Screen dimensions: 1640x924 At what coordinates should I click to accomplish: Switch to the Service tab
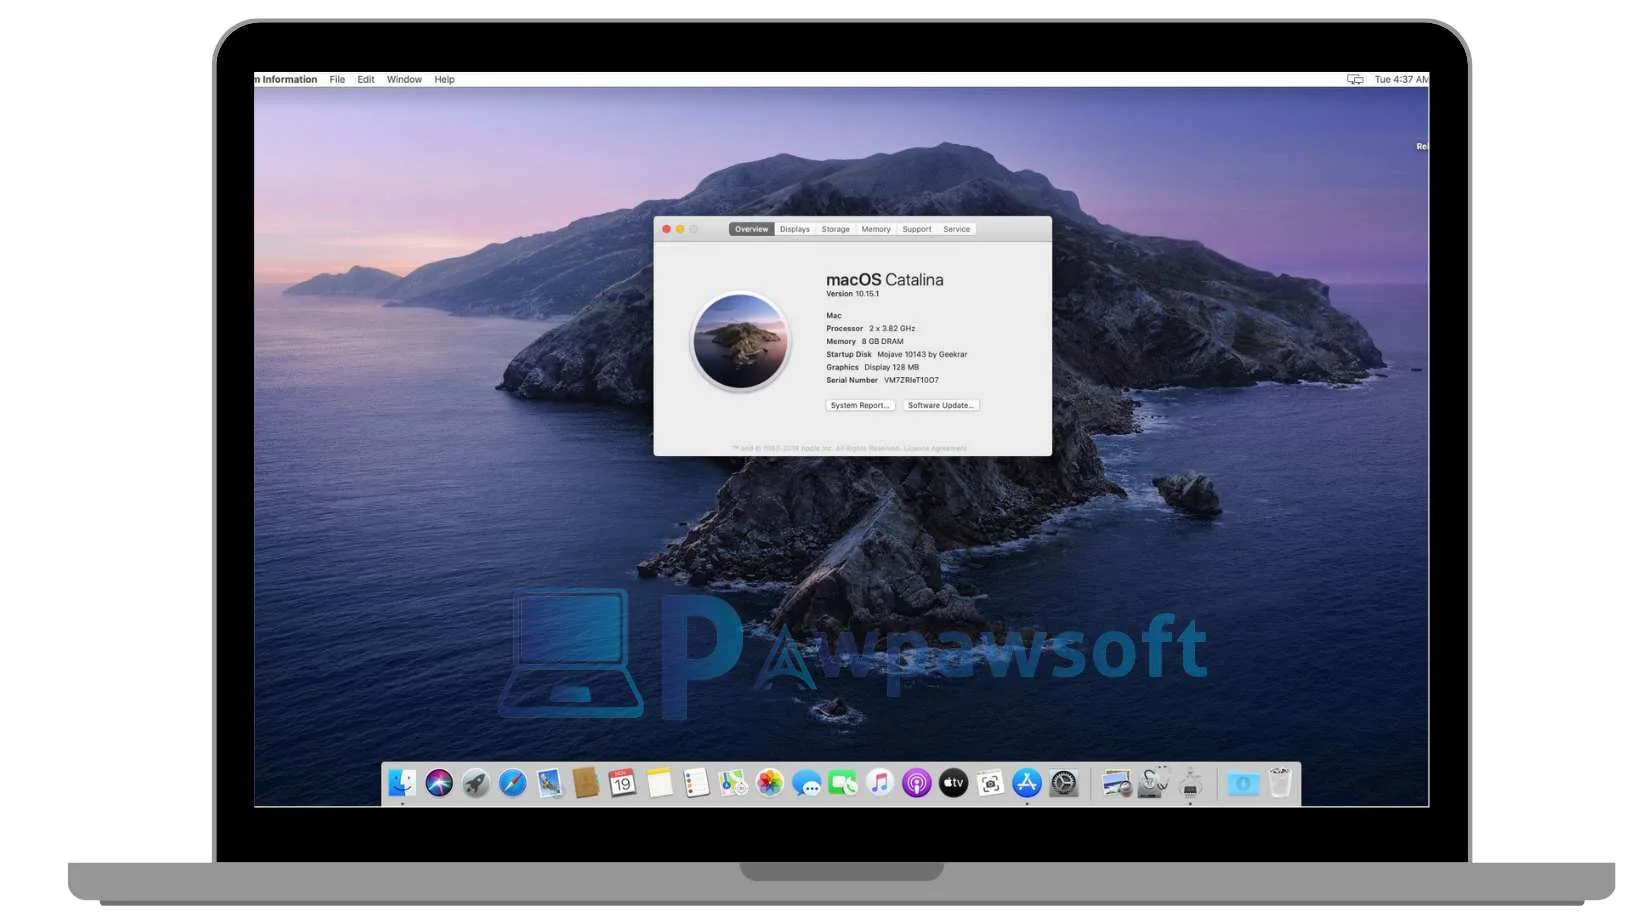tap(957, 229)
